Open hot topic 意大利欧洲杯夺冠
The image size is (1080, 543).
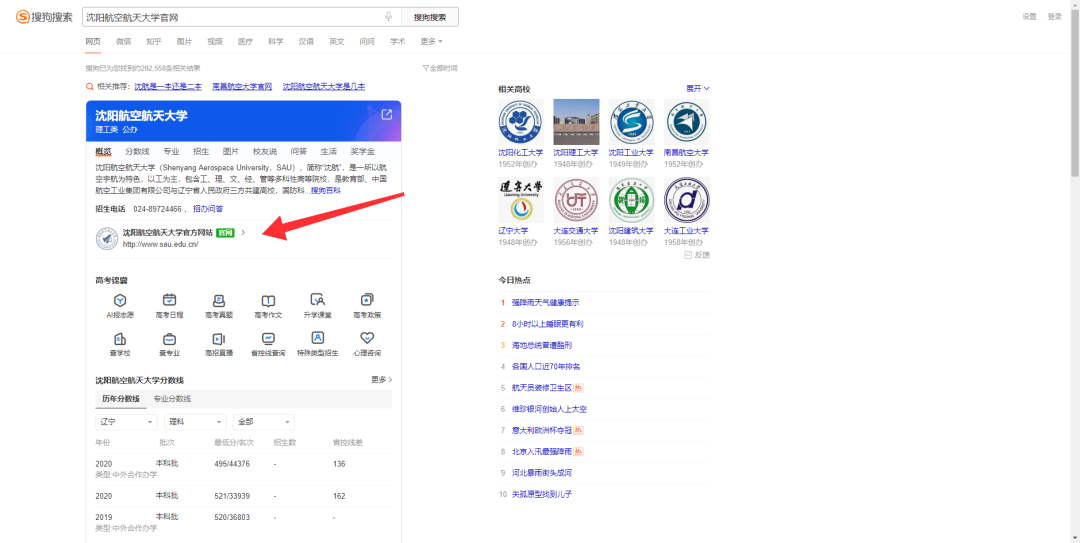click(x=542, y=431)
